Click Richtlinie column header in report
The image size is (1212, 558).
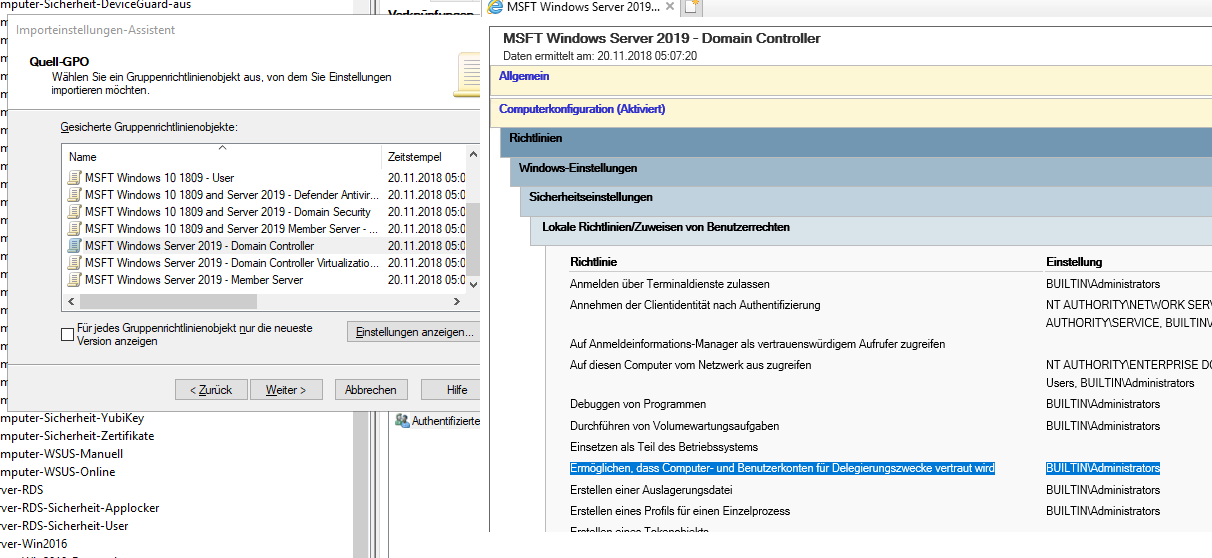[594, 262]
